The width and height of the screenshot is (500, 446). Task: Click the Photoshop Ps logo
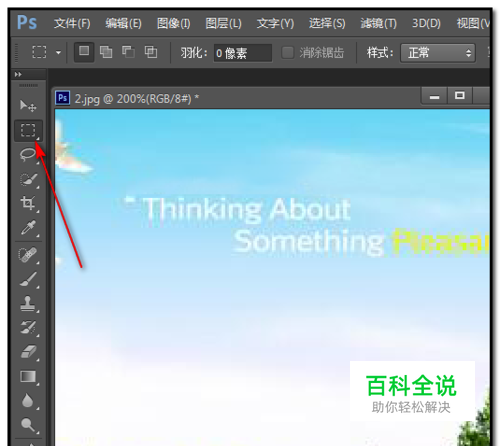point(27,23)
